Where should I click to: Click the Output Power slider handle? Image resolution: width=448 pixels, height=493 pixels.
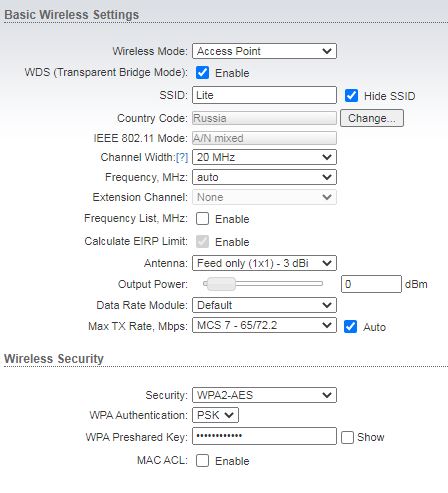tap(221, 284)
